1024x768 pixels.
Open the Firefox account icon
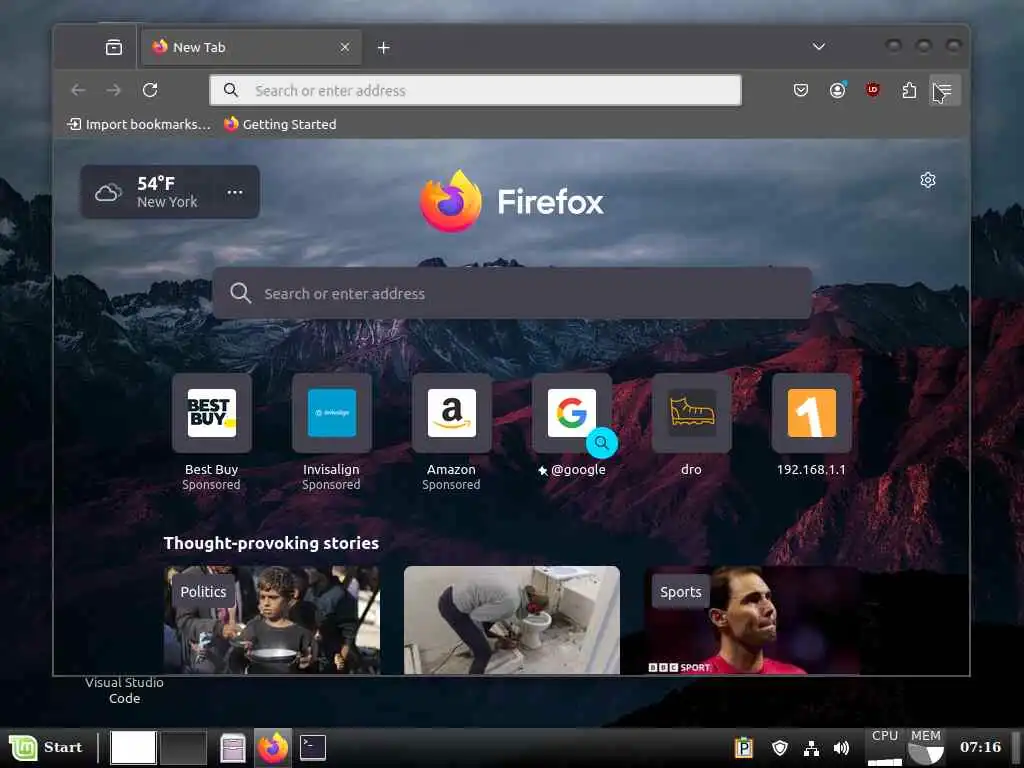[837, 90]
